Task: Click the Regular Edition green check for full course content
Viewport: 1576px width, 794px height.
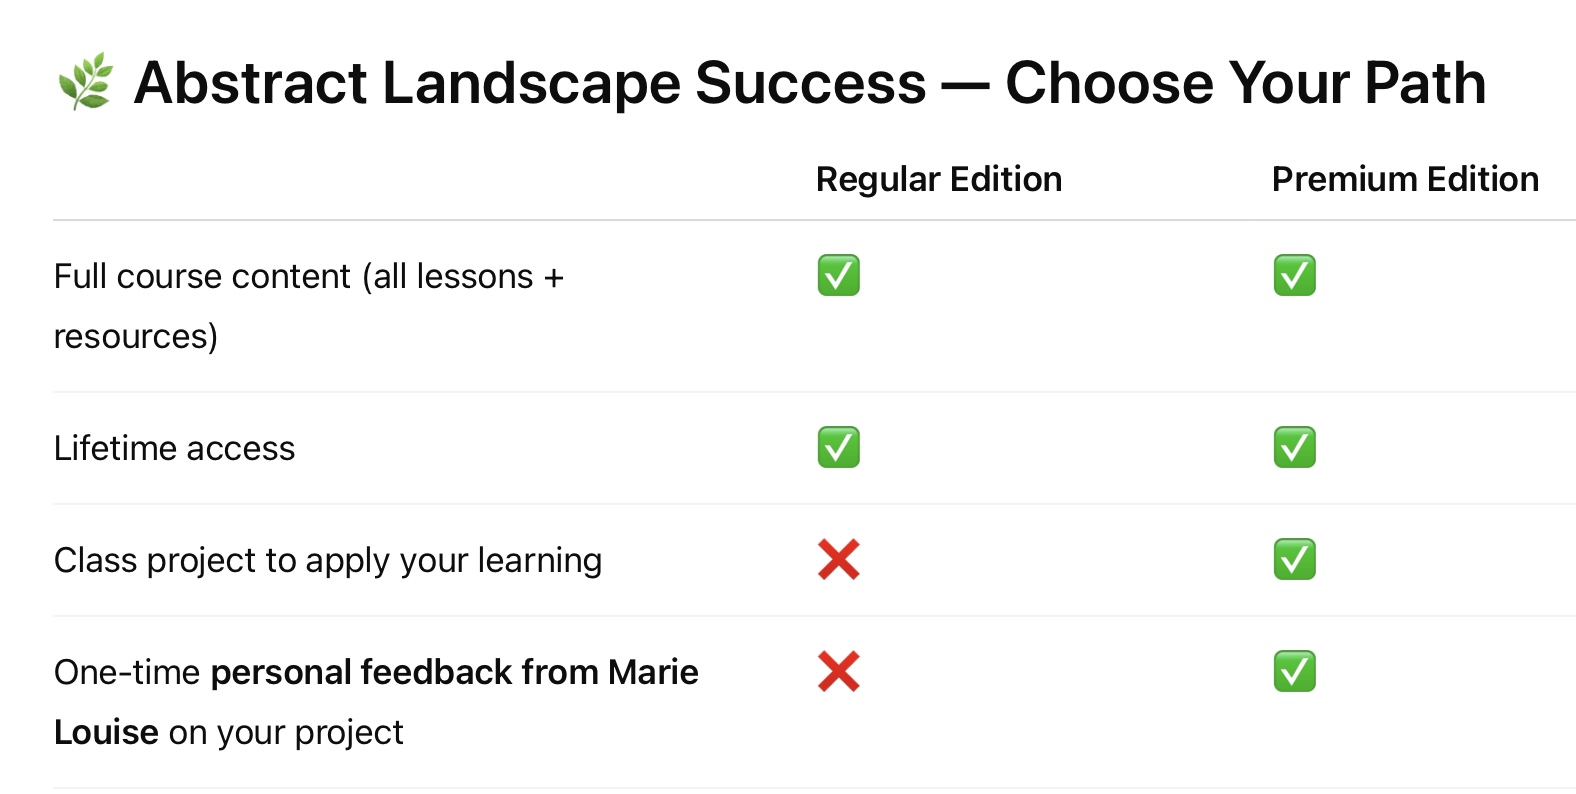Action: [x=838, y=275]
